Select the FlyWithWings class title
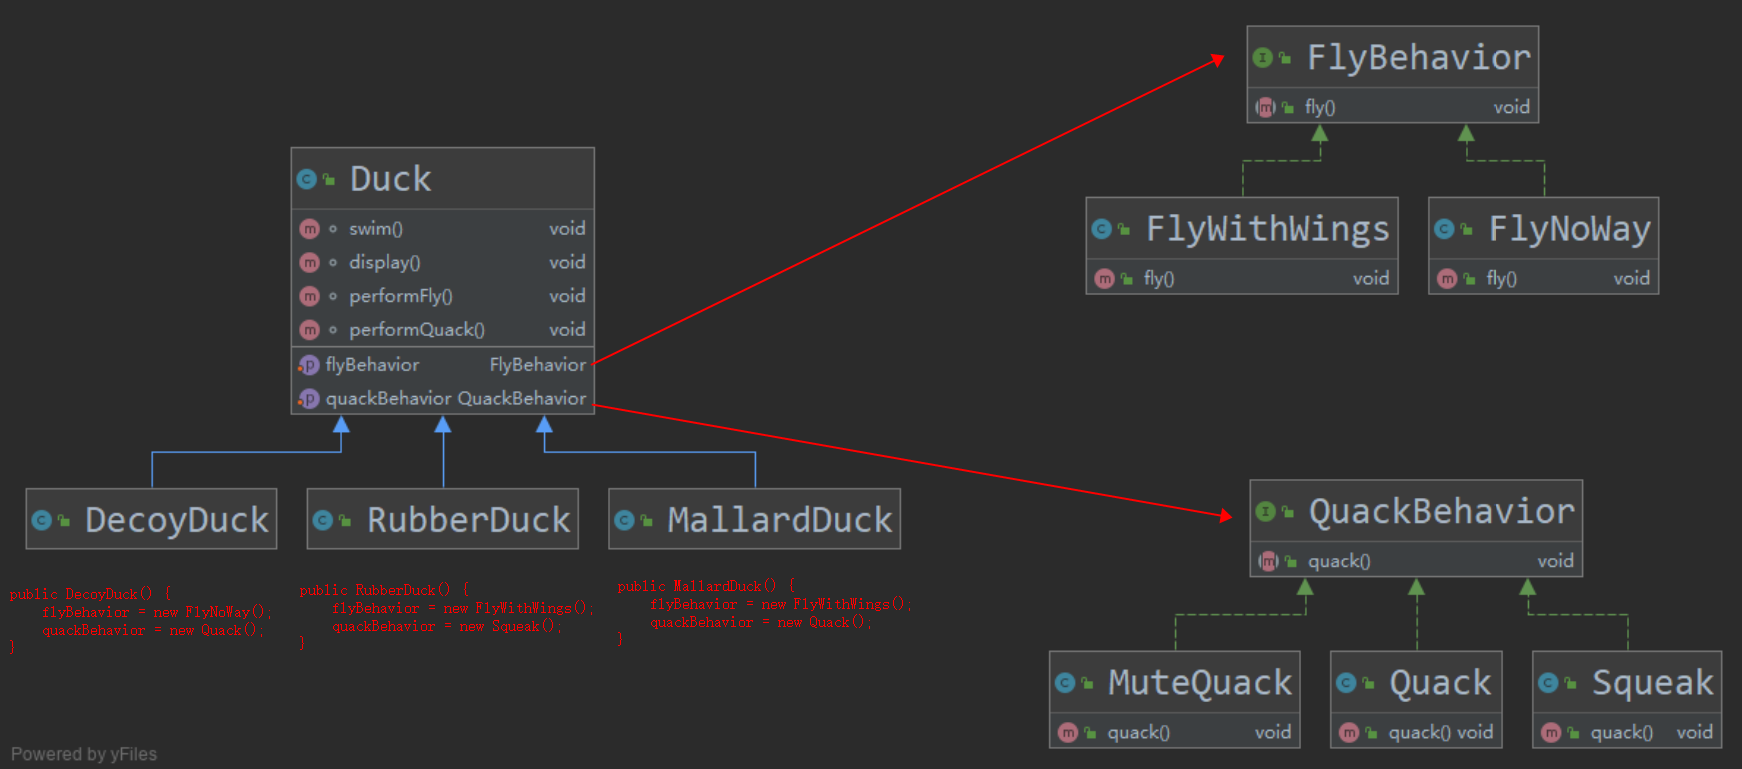This screenshot has width=1742, height=769. click(1267, 229)
